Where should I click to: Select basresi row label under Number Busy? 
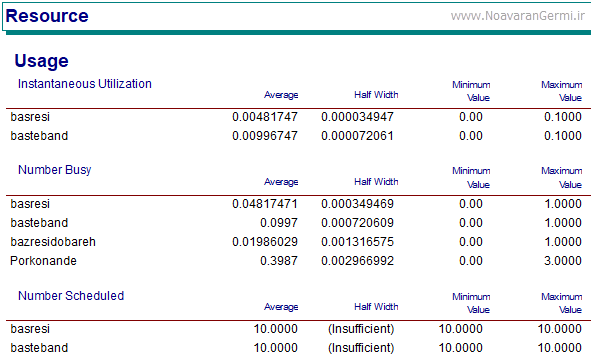(x=30, y=204)
